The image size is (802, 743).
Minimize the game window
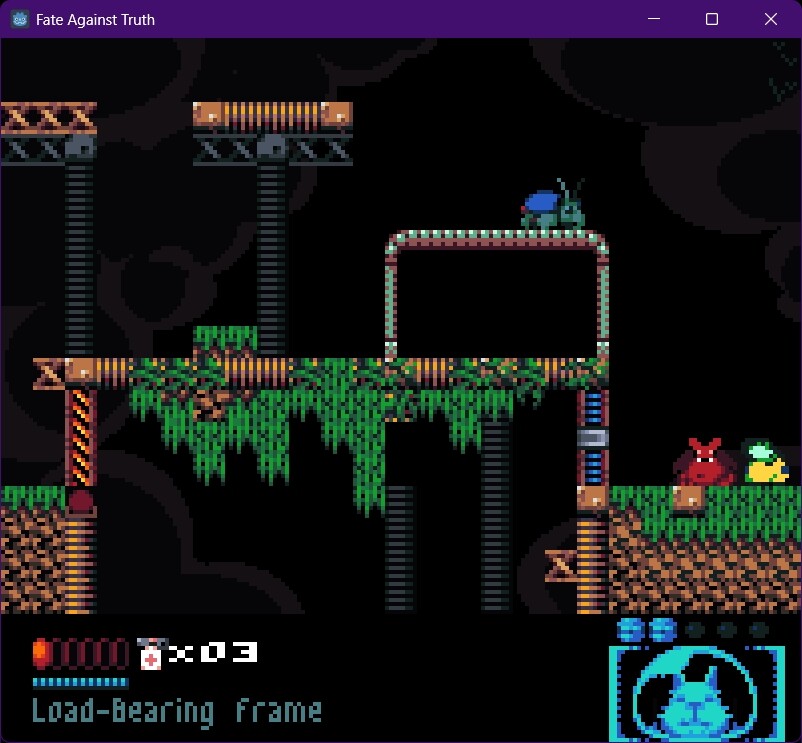point(654,19)
